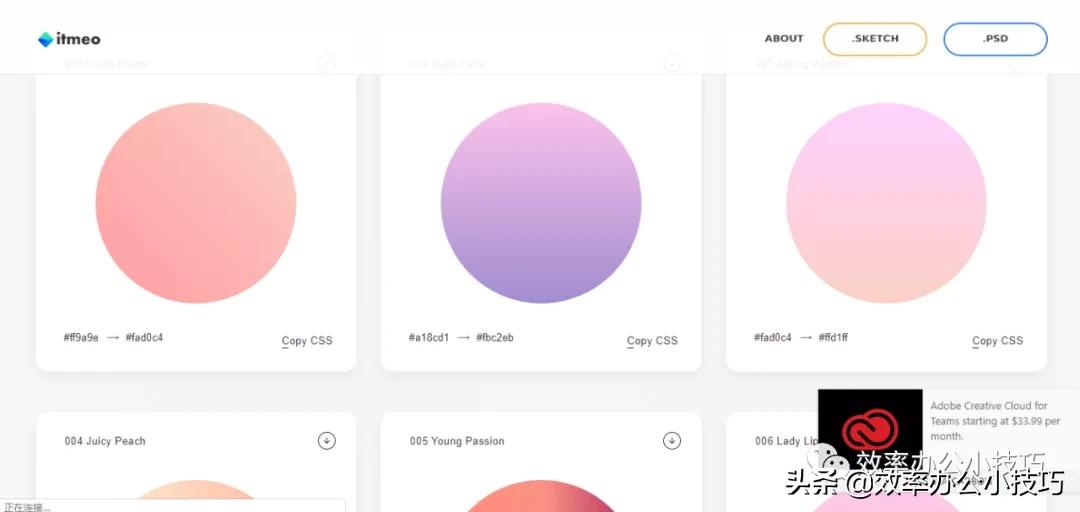Select the light pink gradient circle
Image resolution: width=1080 pixels, height=512 pixels.
pos(886,203)
